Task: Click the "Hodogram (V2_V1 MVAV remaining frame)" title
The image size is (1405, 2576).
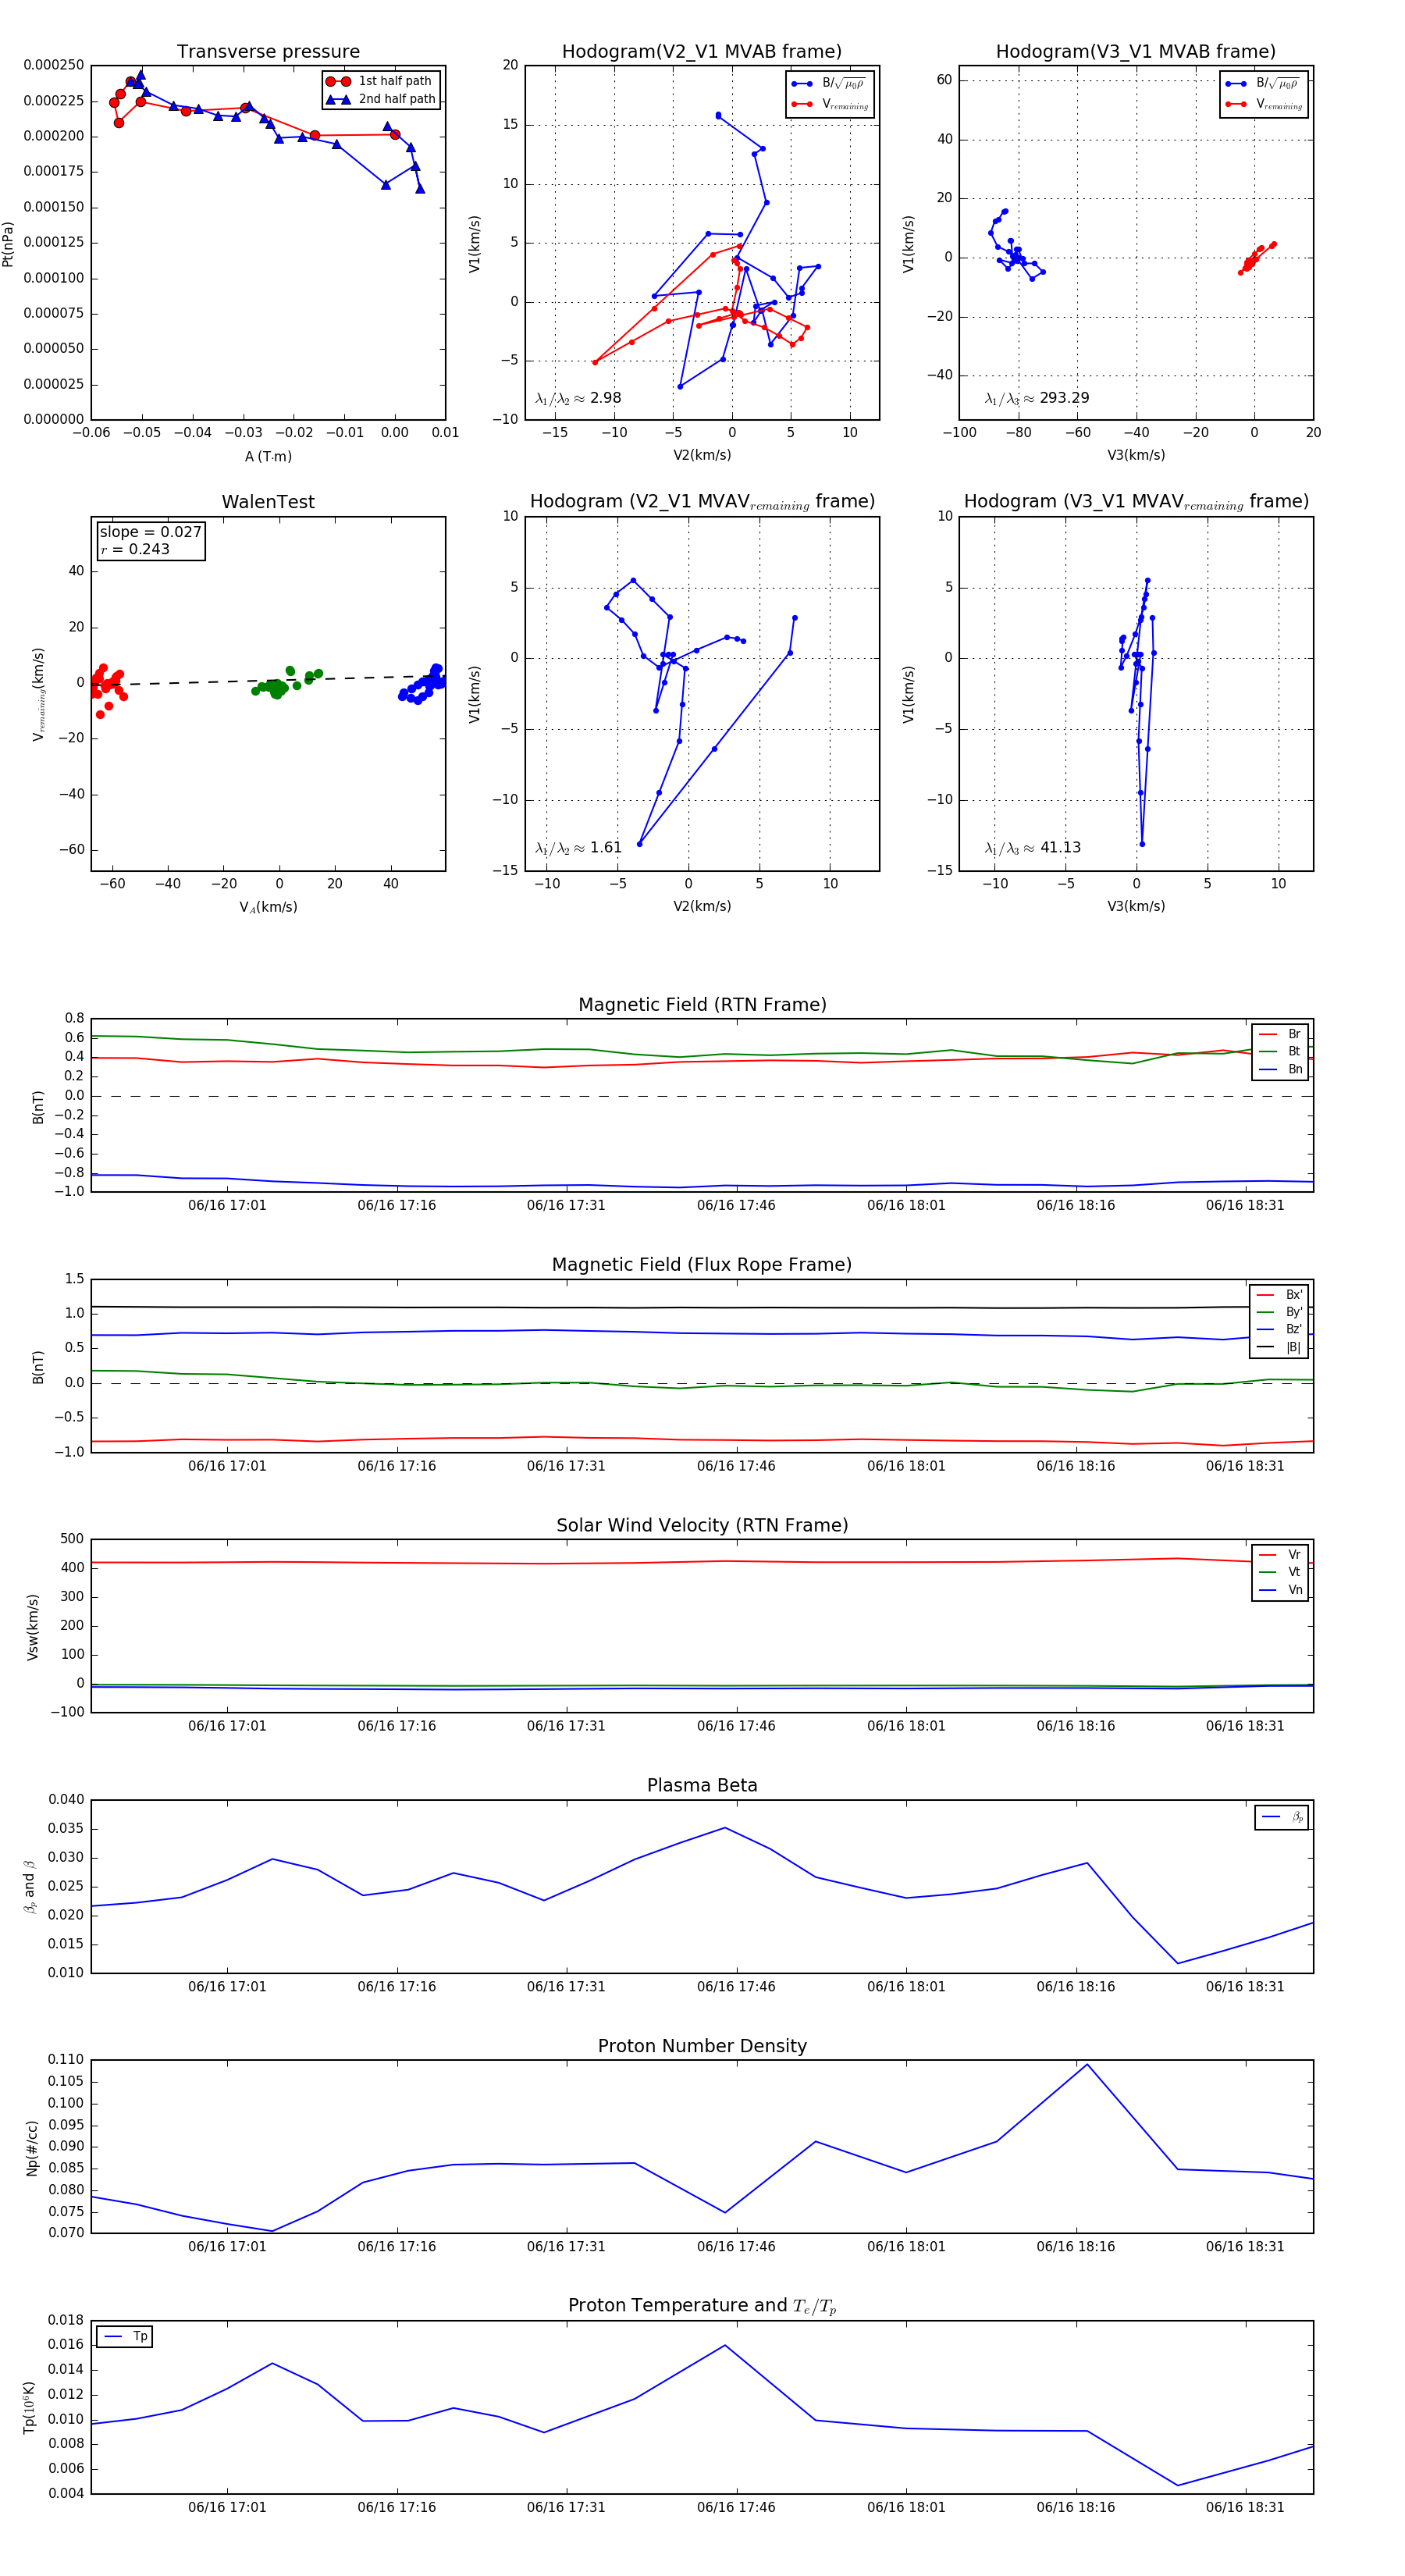Action: [702, 502]
